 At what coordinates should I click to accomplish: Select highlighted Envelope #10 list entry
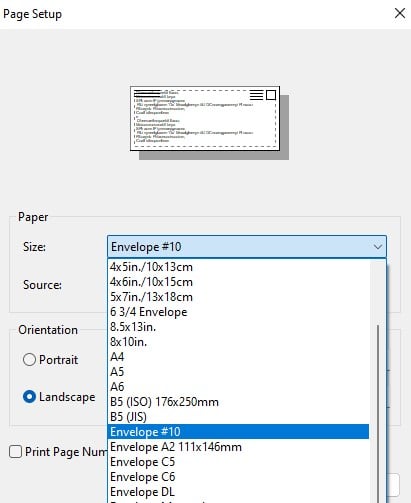(238, 432)
